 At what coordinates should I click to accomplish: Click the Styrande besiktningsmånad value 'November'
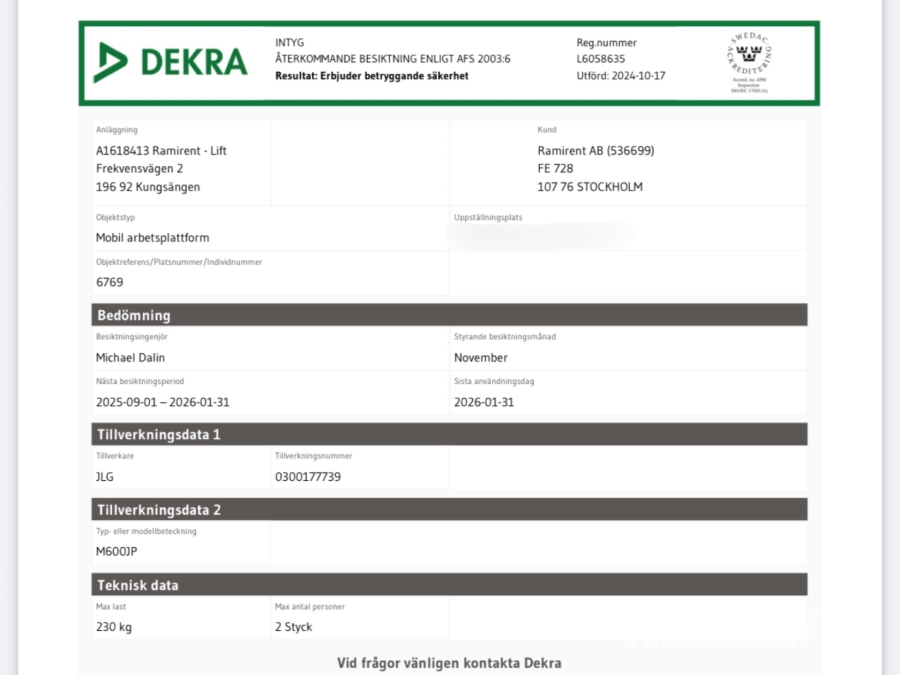pyautogui.click(x=481, y=358)
